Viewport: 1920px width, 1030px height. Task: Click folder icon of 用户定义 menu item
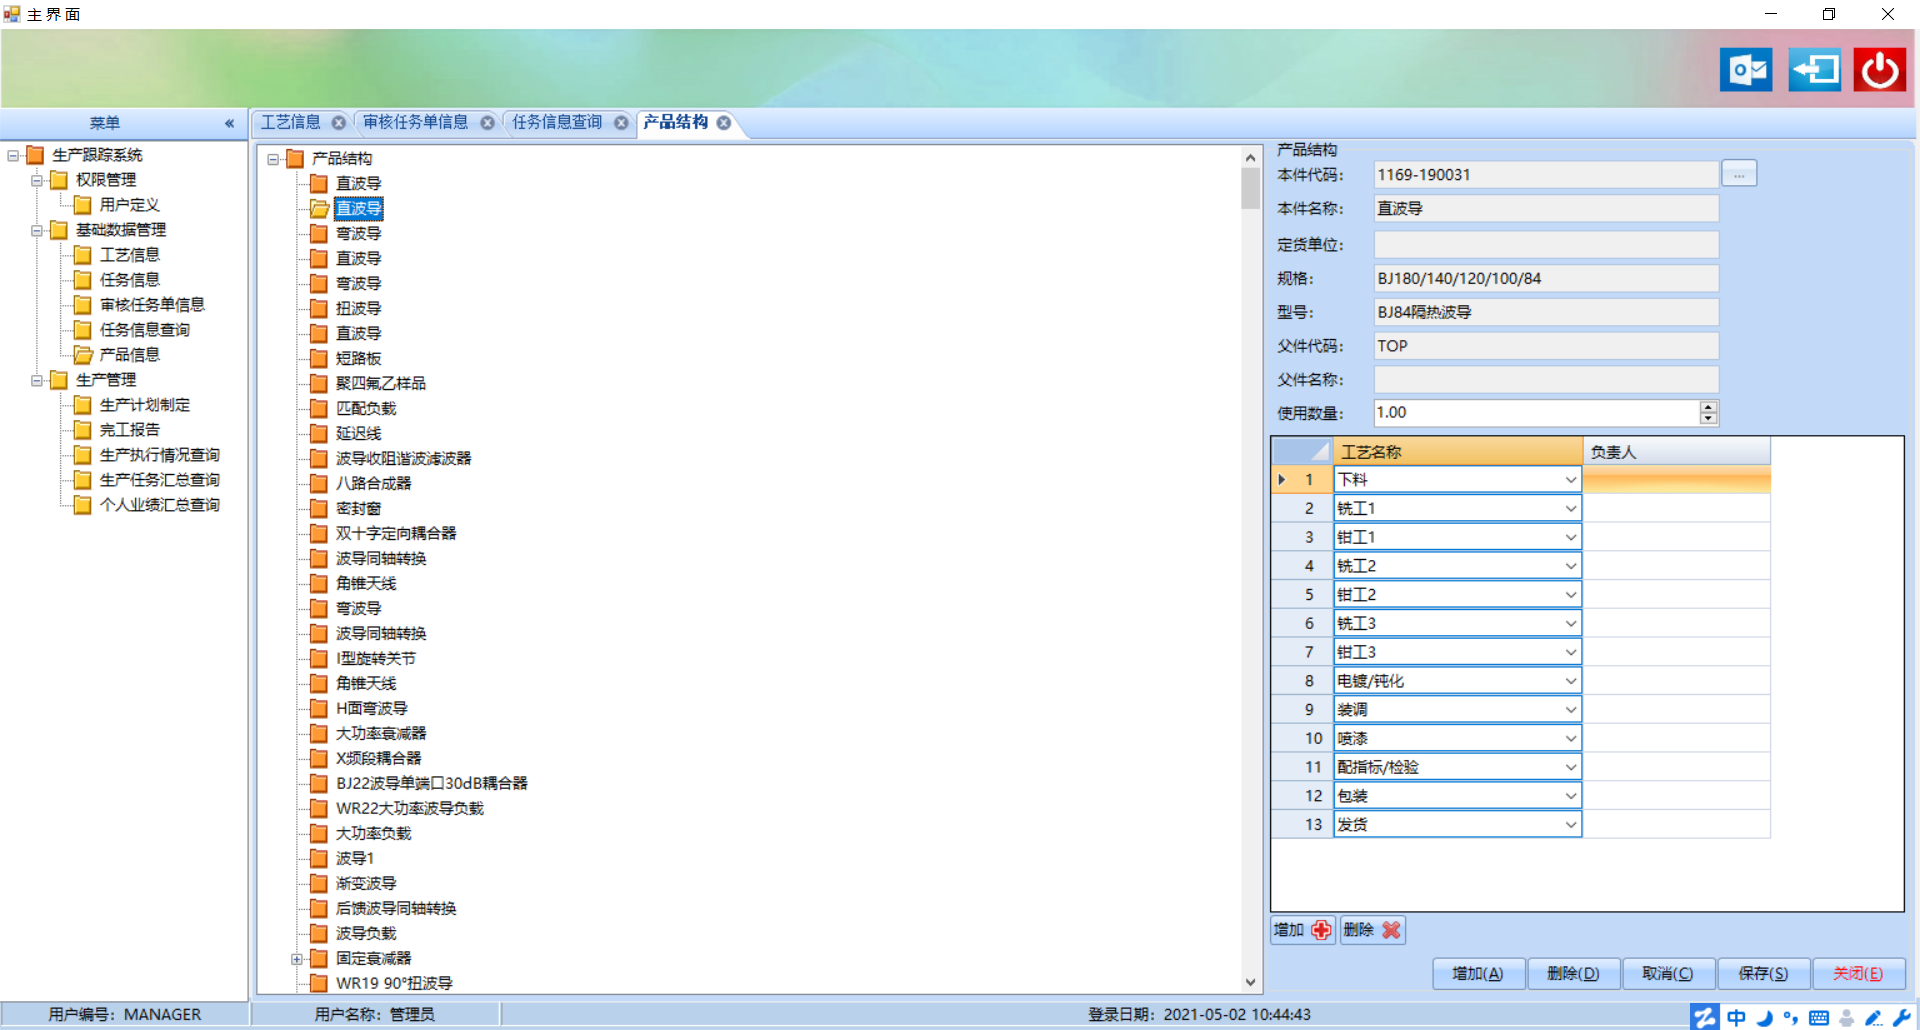tap(83, 204)
